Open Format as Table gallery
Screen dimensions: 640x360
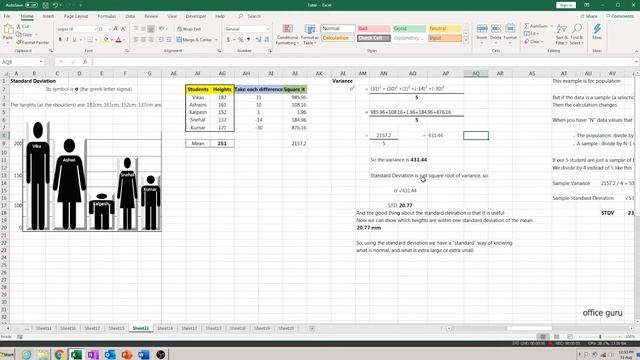pos(309,34)
